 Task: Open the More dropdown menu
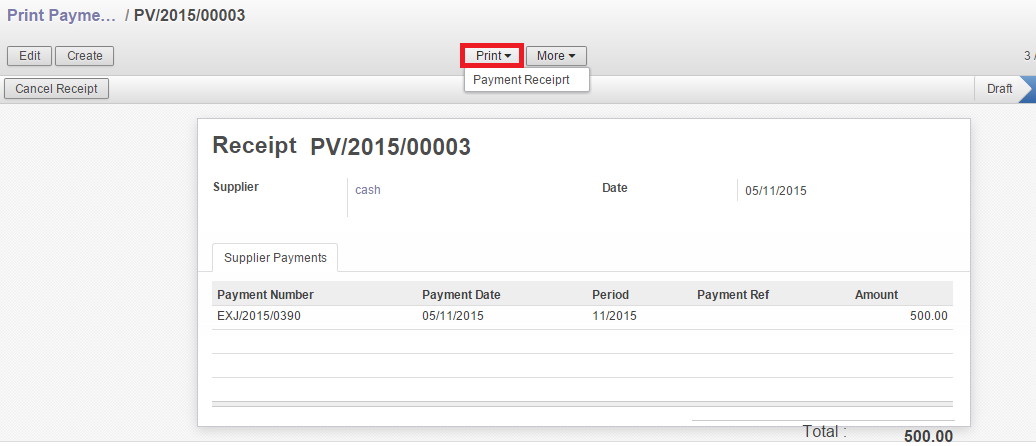(556, 56)
